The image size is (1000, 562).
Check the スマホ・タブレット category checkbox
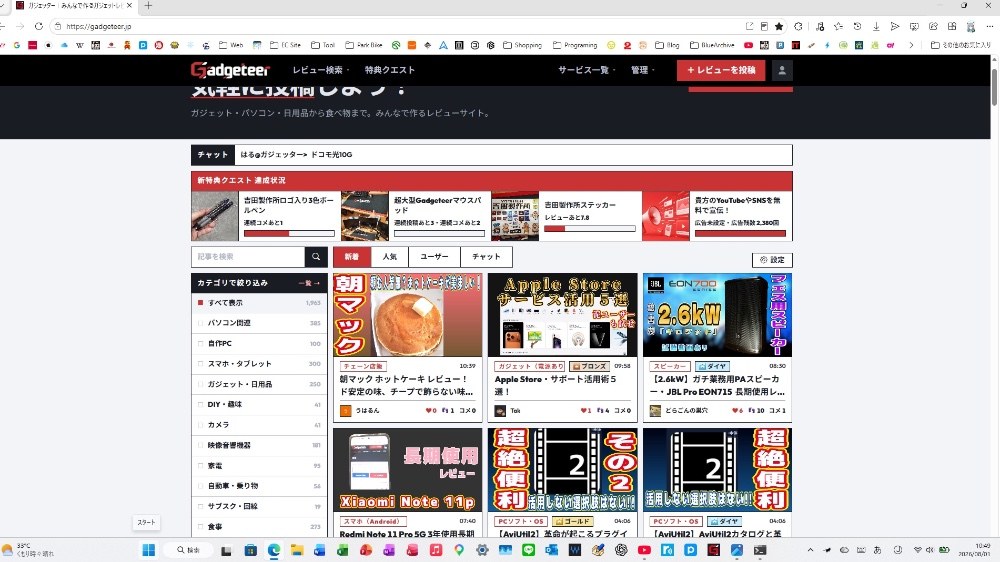(200, 364)
